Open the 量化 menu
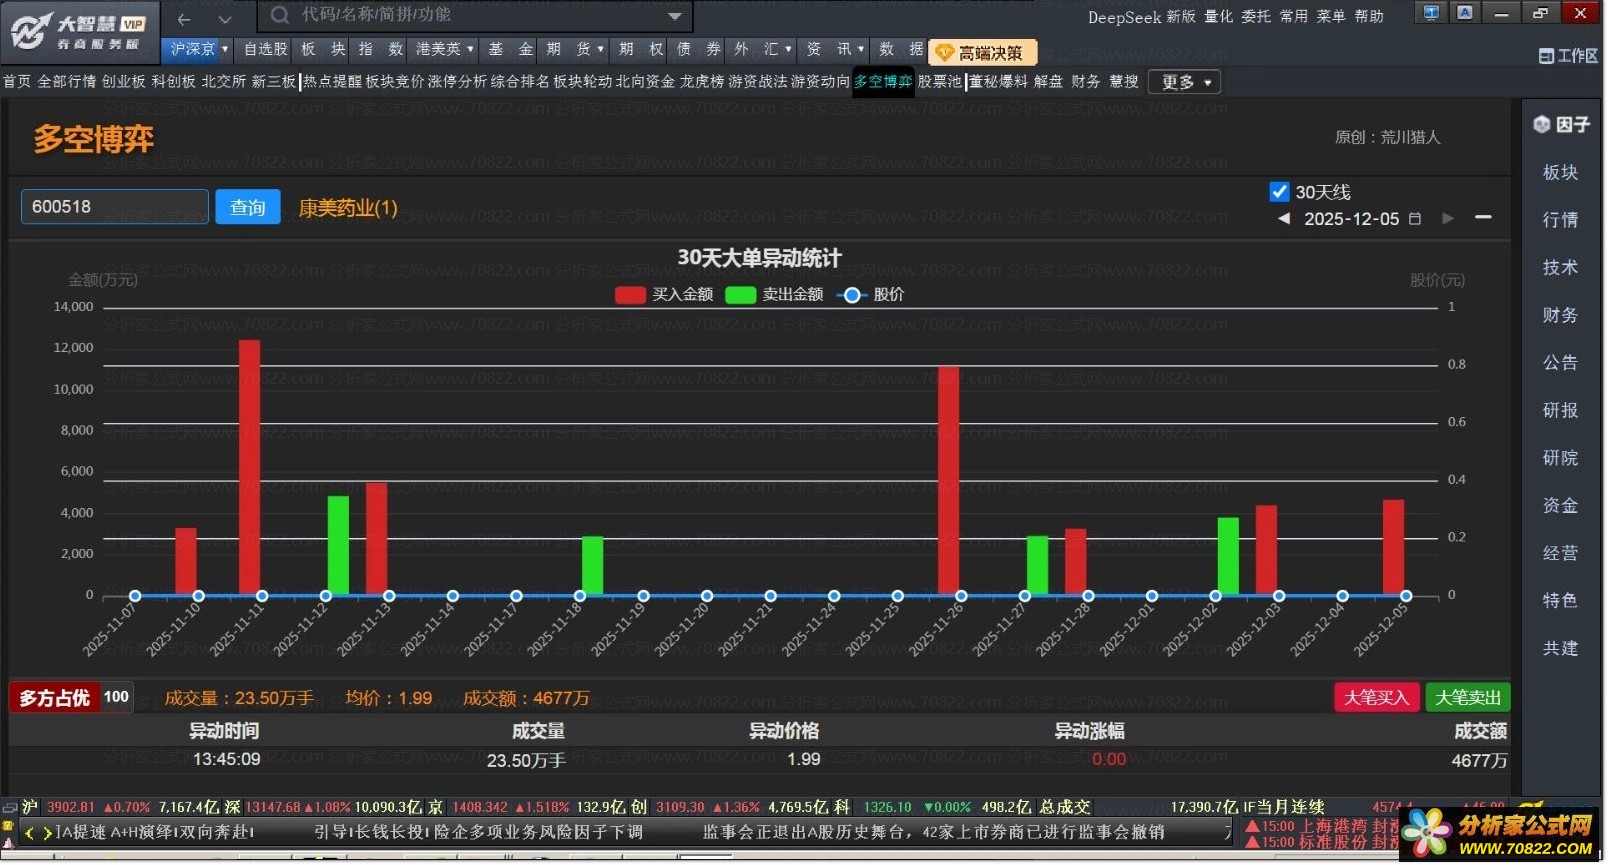Viewport: 1609px width, 865px height. tap(1218, 16)
